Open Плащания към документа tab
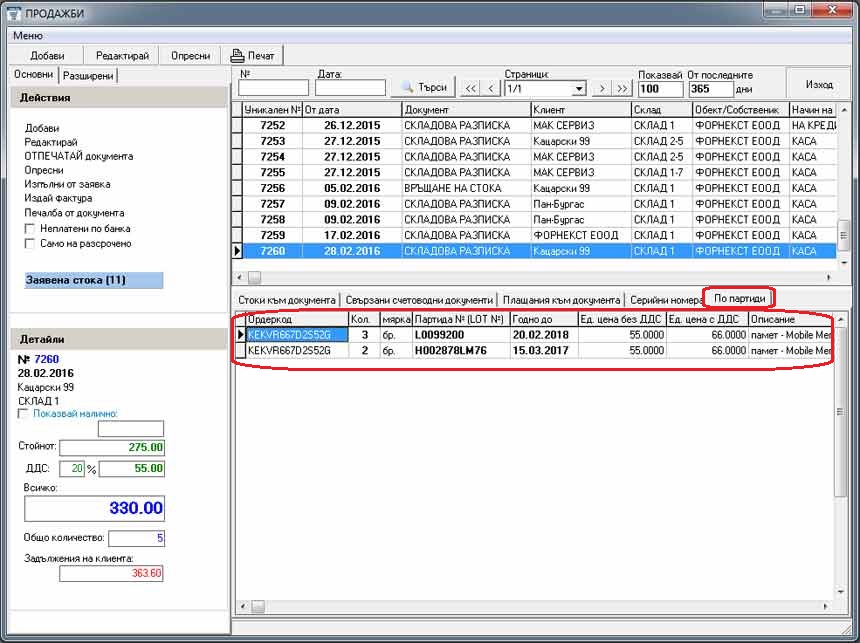Screen dimensions: 860x643 (x=561, y=300)
